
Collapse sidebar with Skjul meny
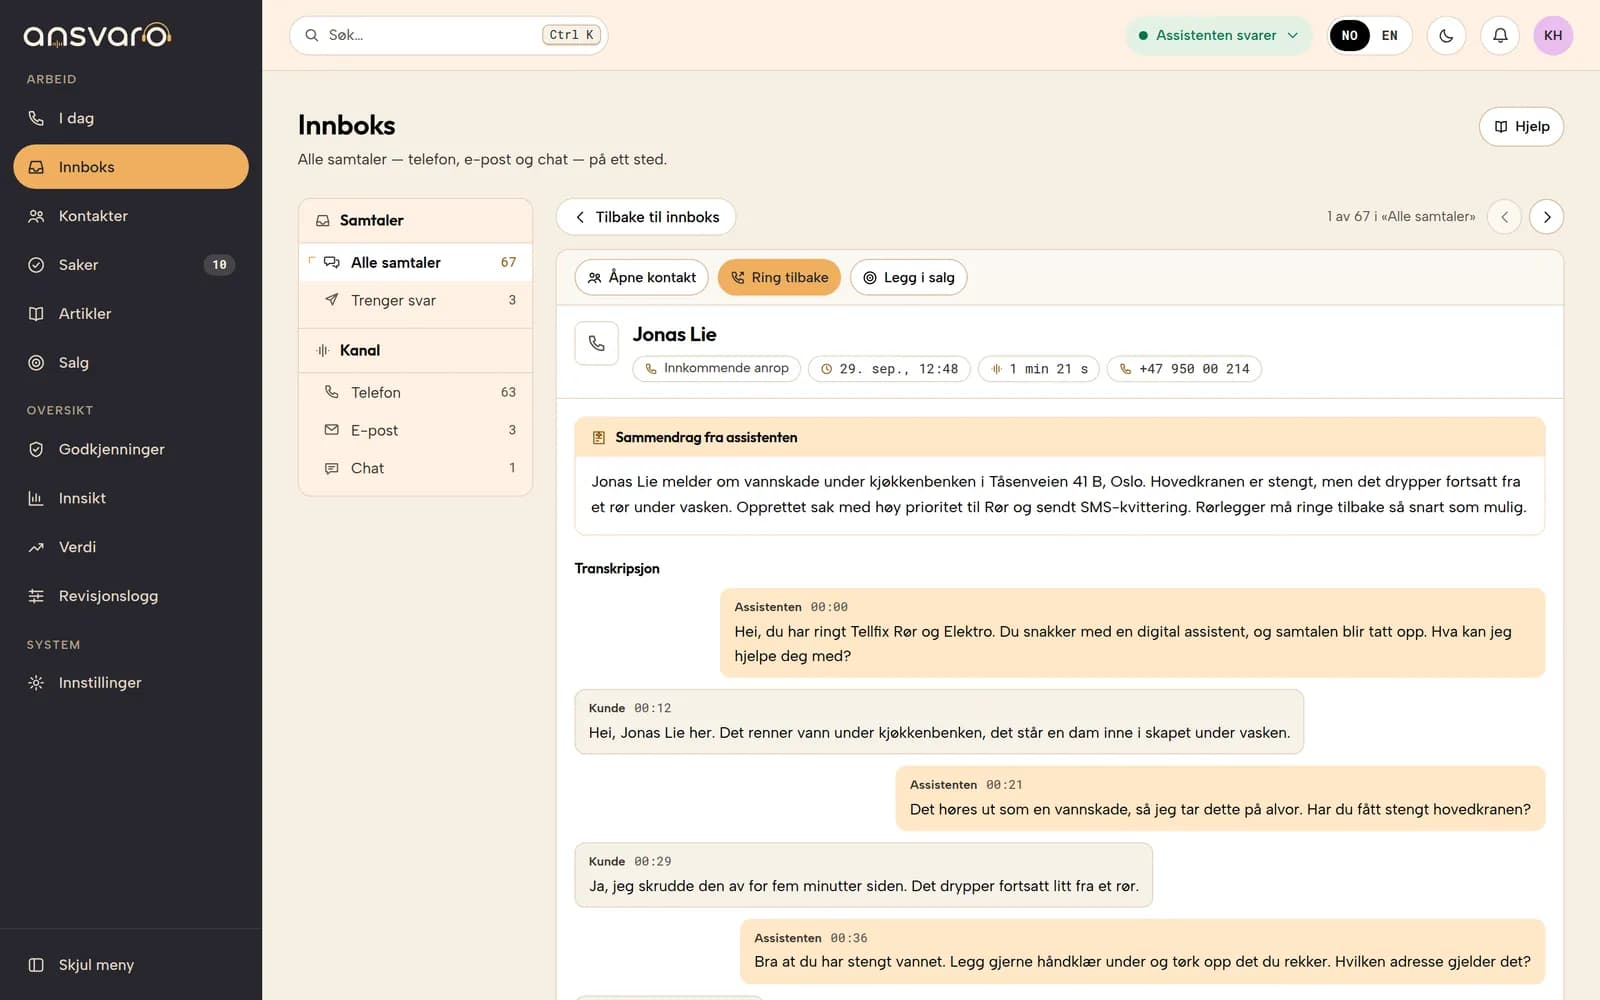tap(131, 965)
